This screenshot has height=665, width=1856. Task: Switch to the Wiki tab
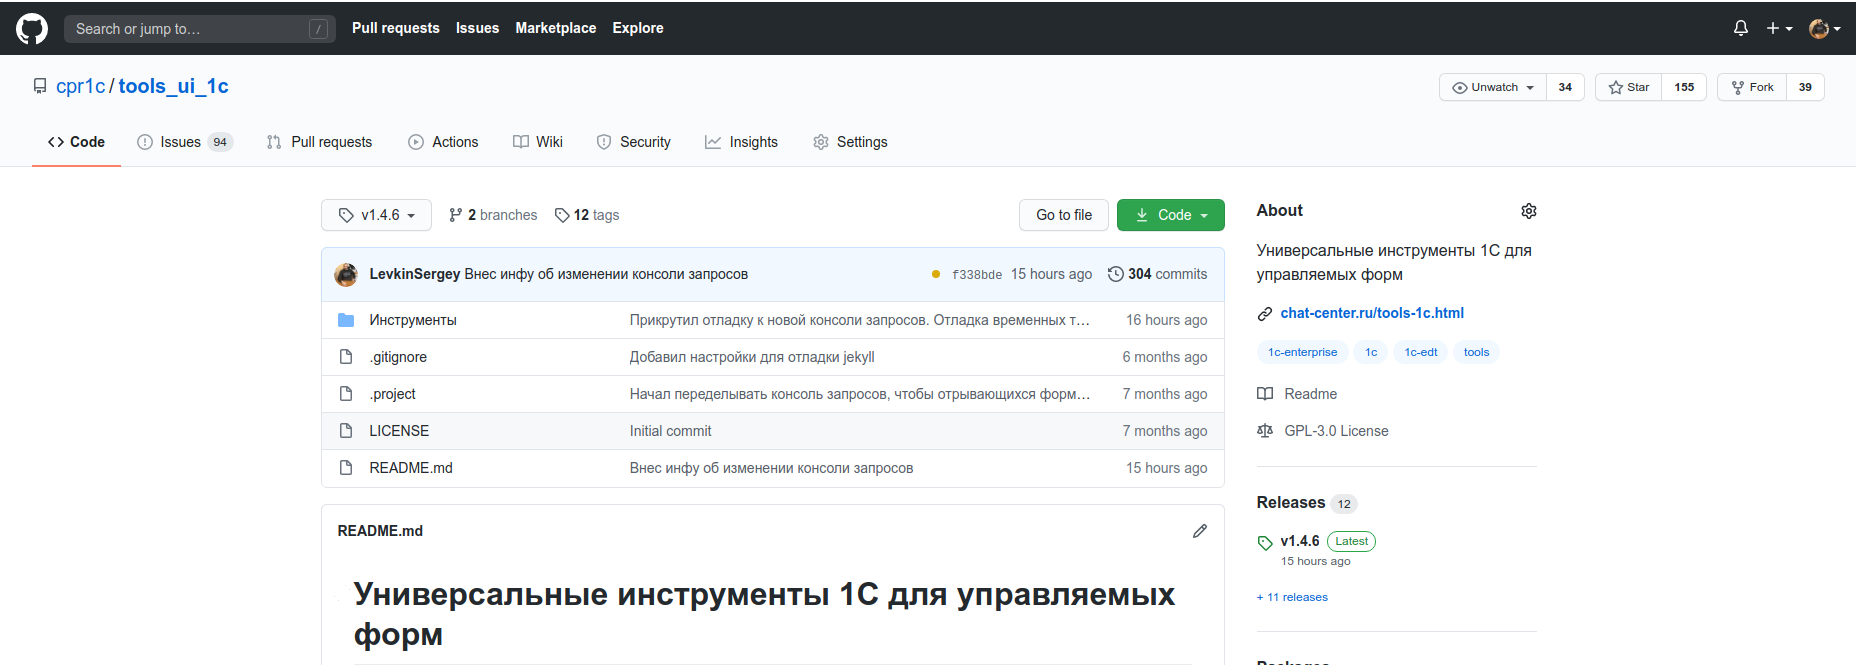tap(538, 142)
